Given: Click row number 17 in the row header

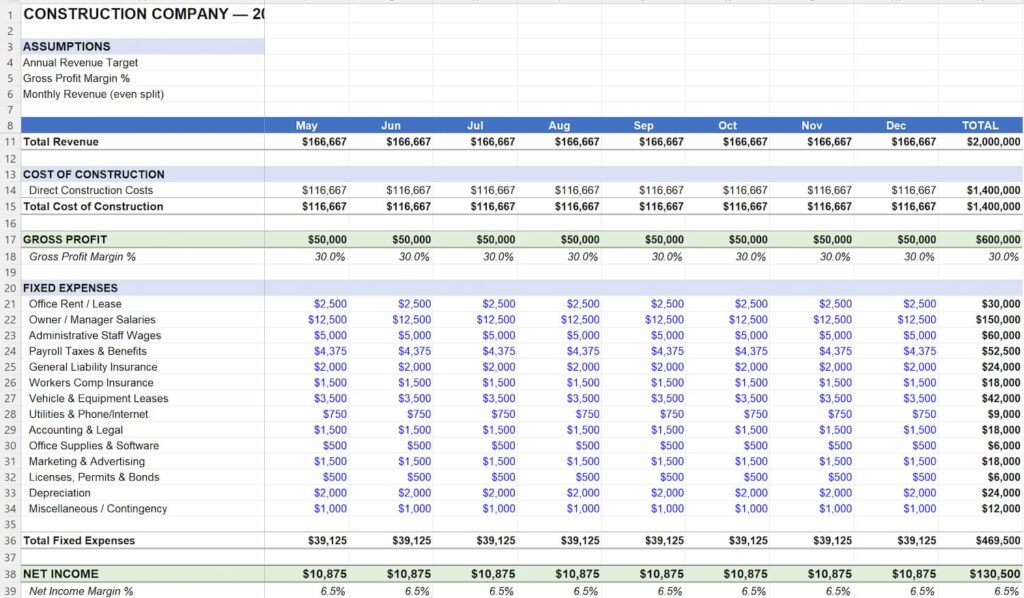Looking at the screenshot, I should [9, 240].
